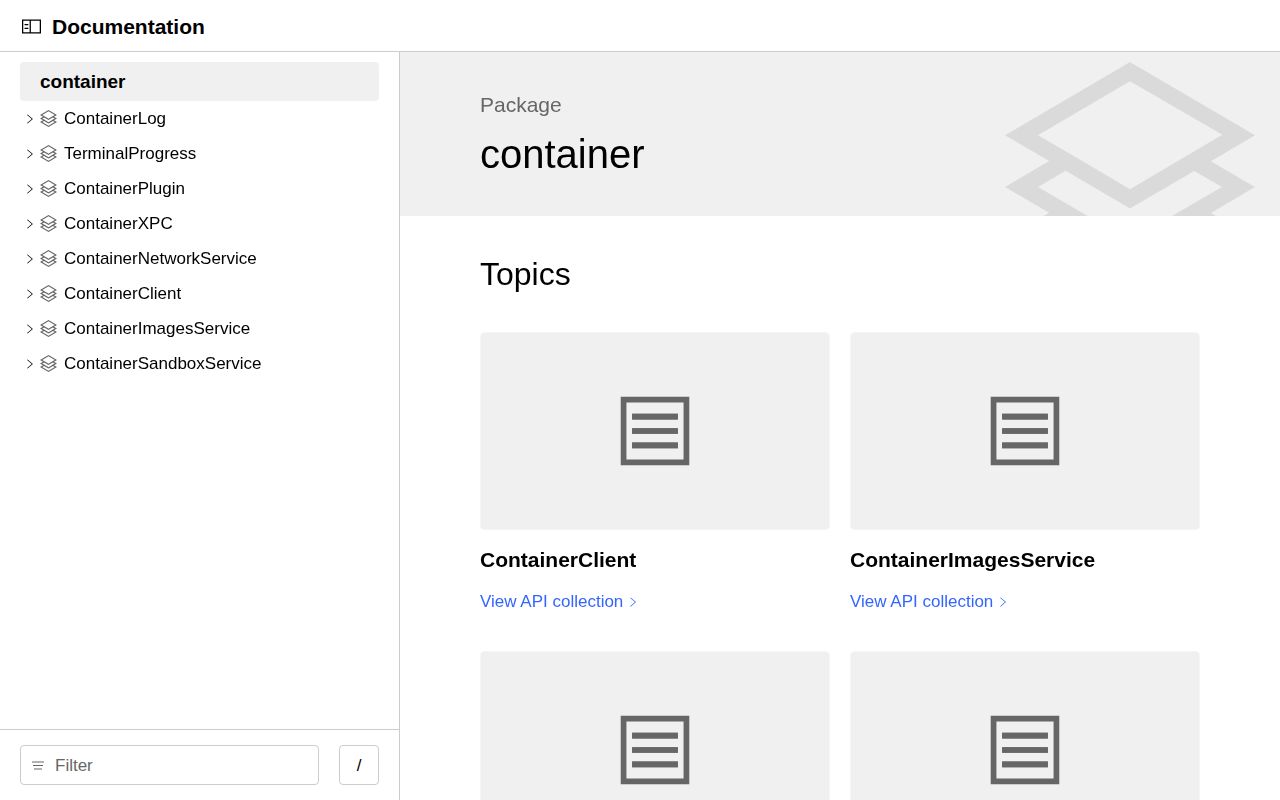The image size is (1280, 800).
Task: Open ContainerClient sidebar entry
Action: click(x=122, y=294)
